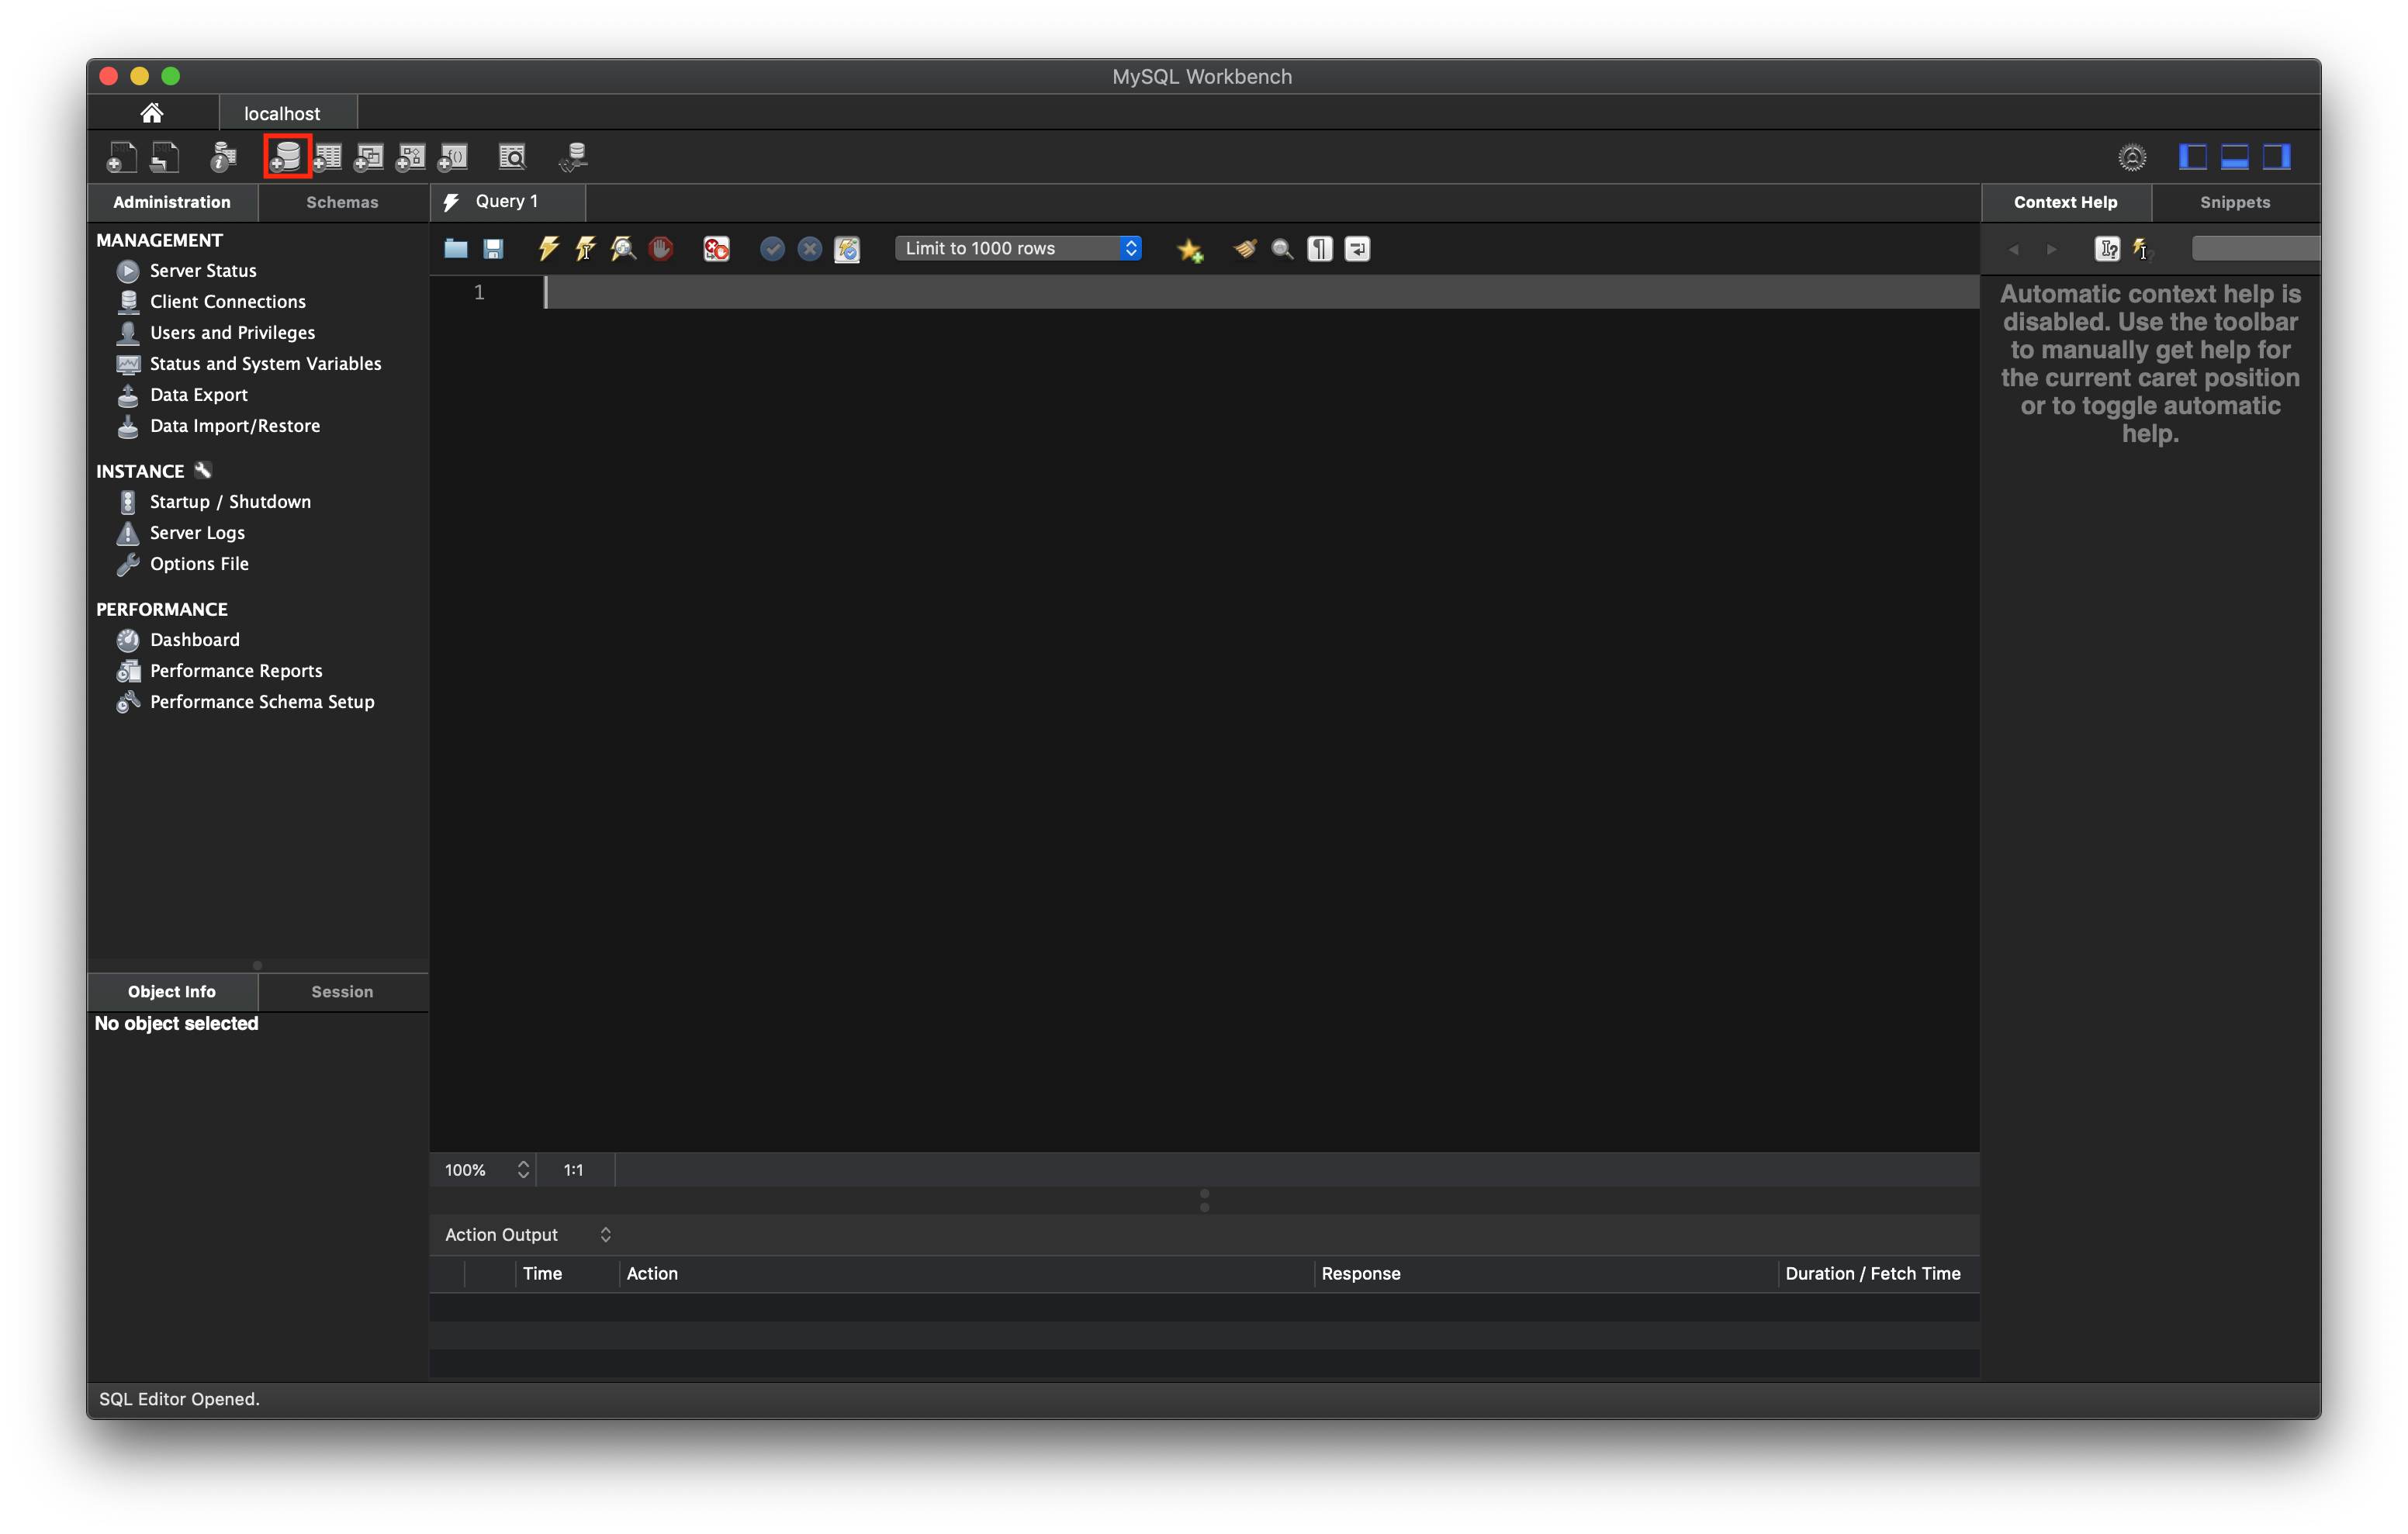This screenshot has height=1534, width=2408.
Task: Go forward in context help history
Action: (x=2051, y=249)
